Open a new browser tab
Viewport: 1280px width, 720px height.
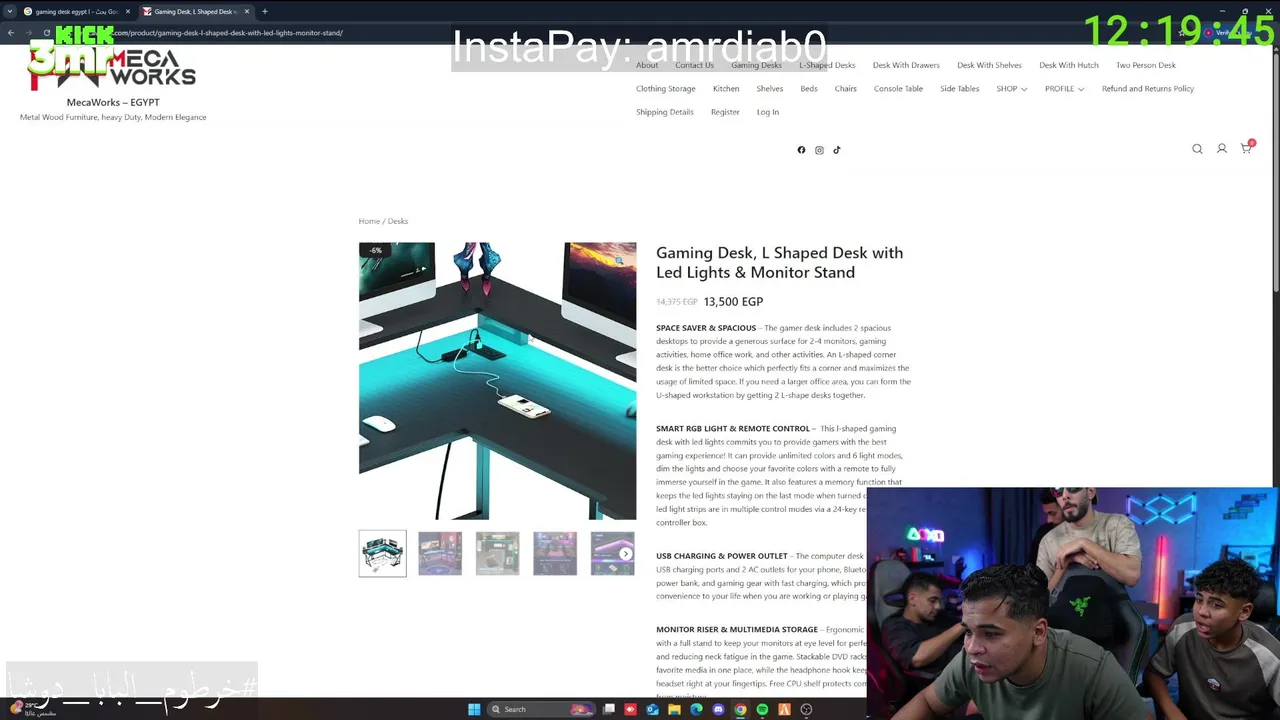[x=265, y=11]
